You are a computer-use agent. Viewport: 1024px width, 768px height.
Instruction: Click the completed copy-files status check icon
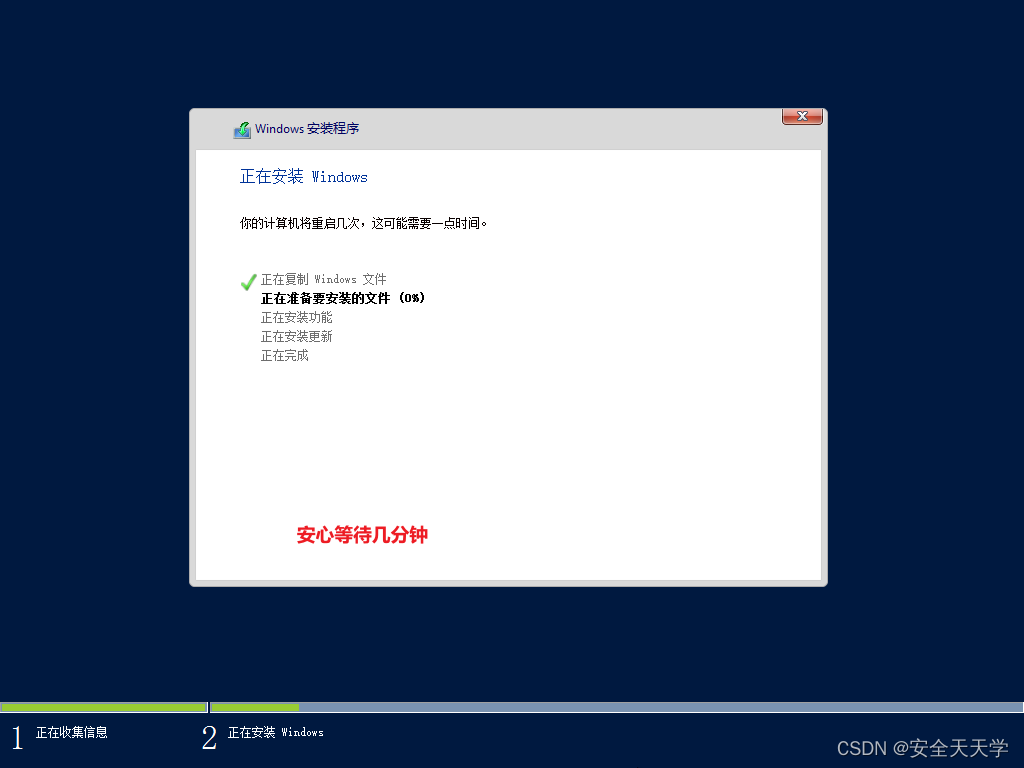point(248,281)
